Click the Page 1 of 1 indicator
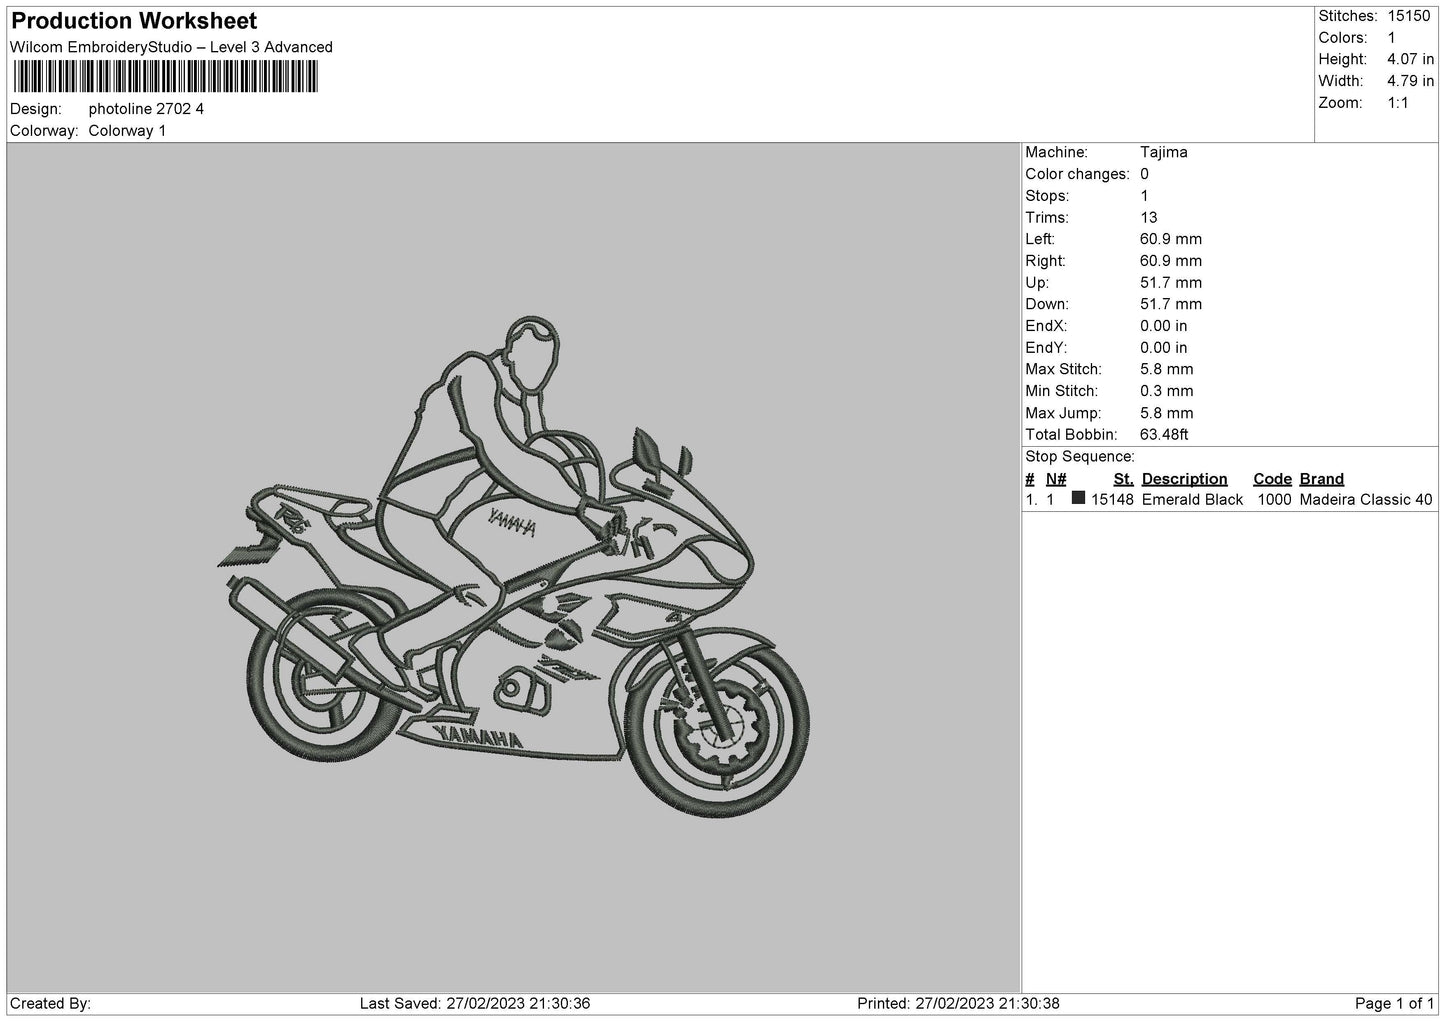 tap(1394, 1004)
